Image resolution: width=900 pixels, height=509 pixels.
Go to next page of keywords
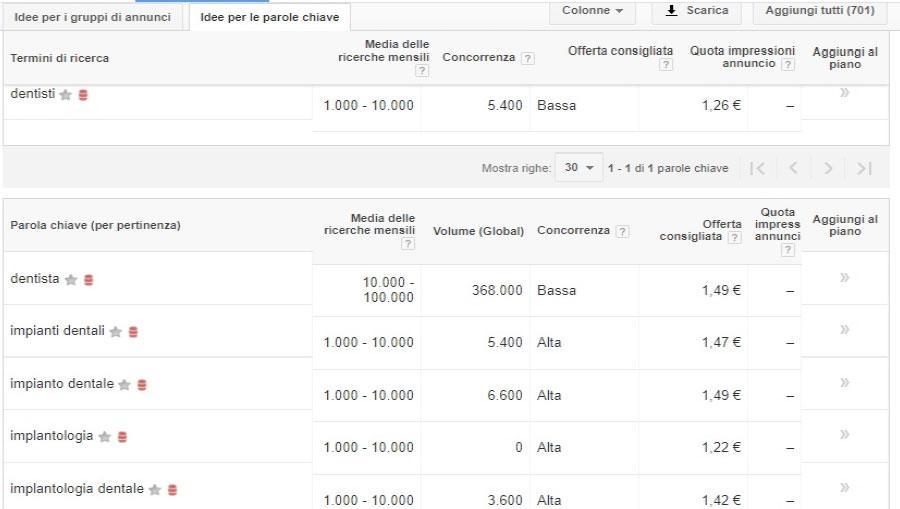[828, 168]
